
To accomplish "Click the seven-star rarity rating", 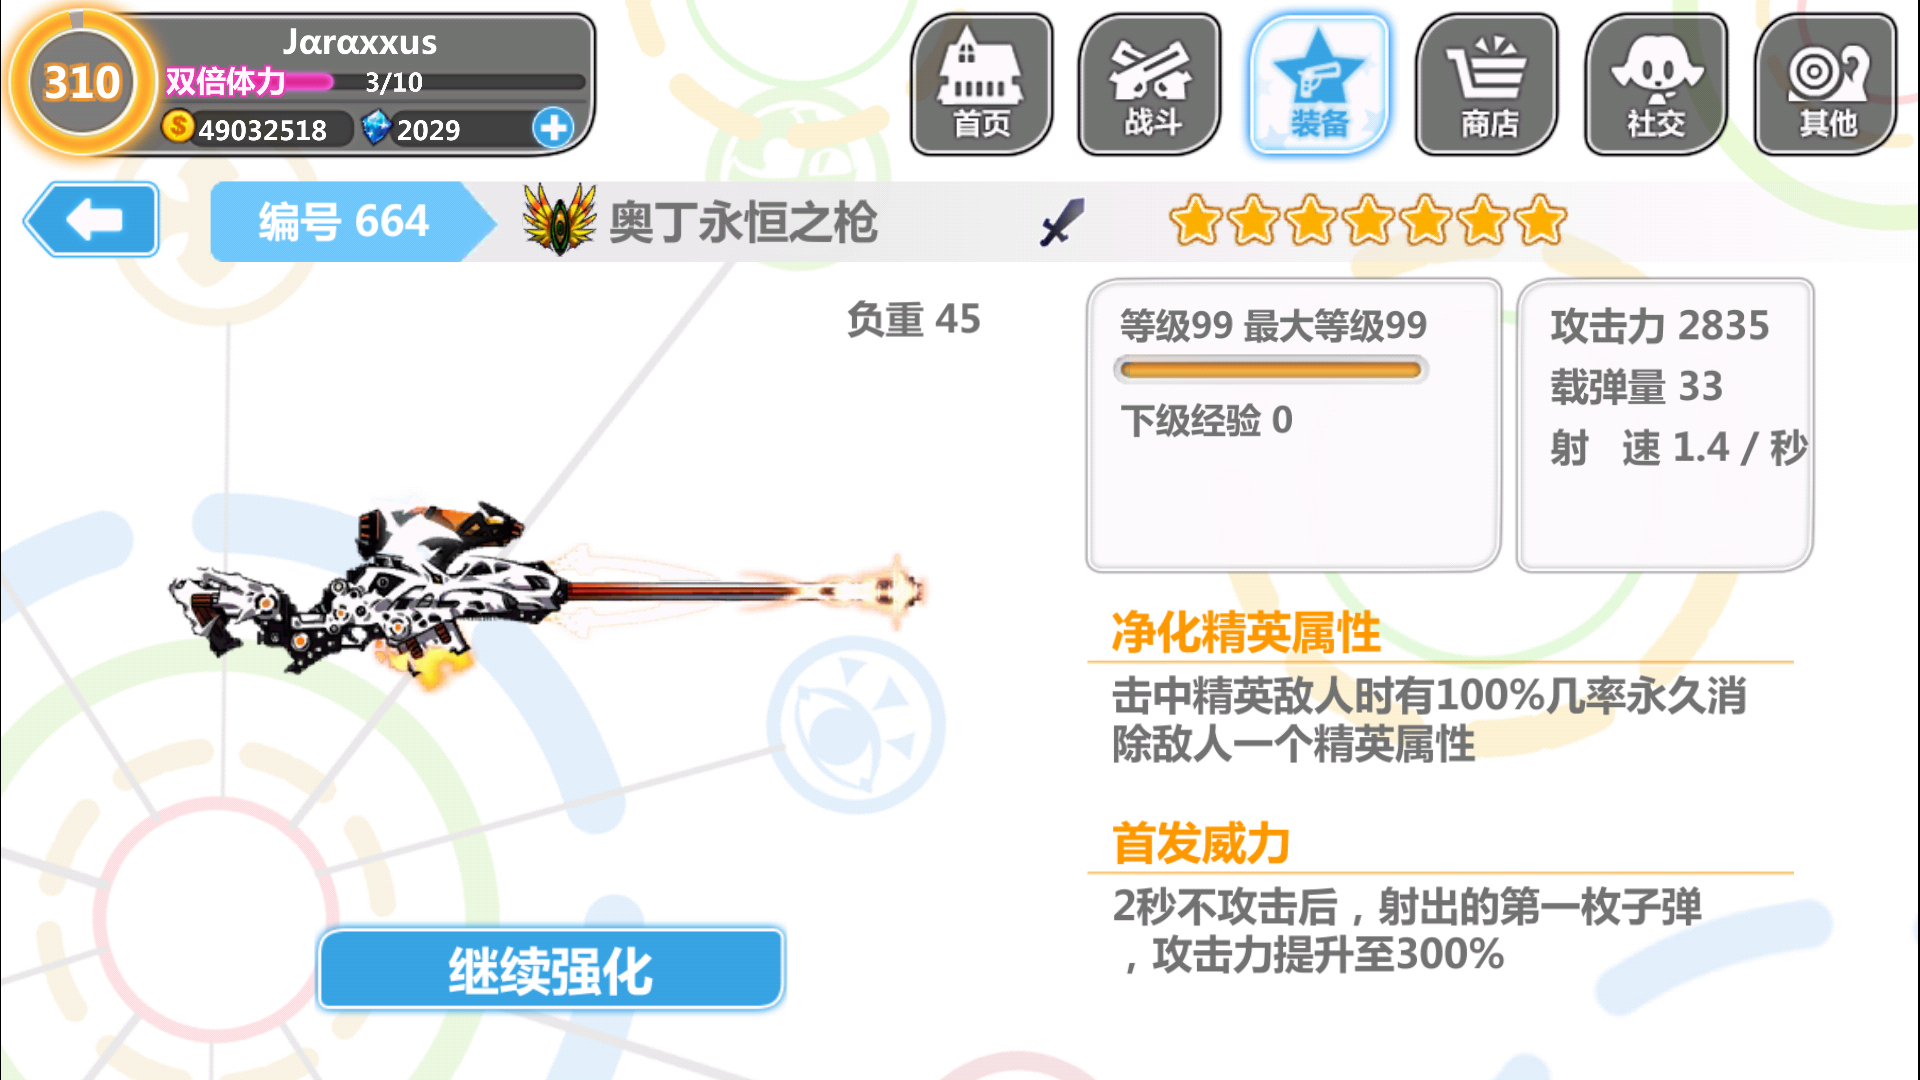I will tap(1367, 221).
